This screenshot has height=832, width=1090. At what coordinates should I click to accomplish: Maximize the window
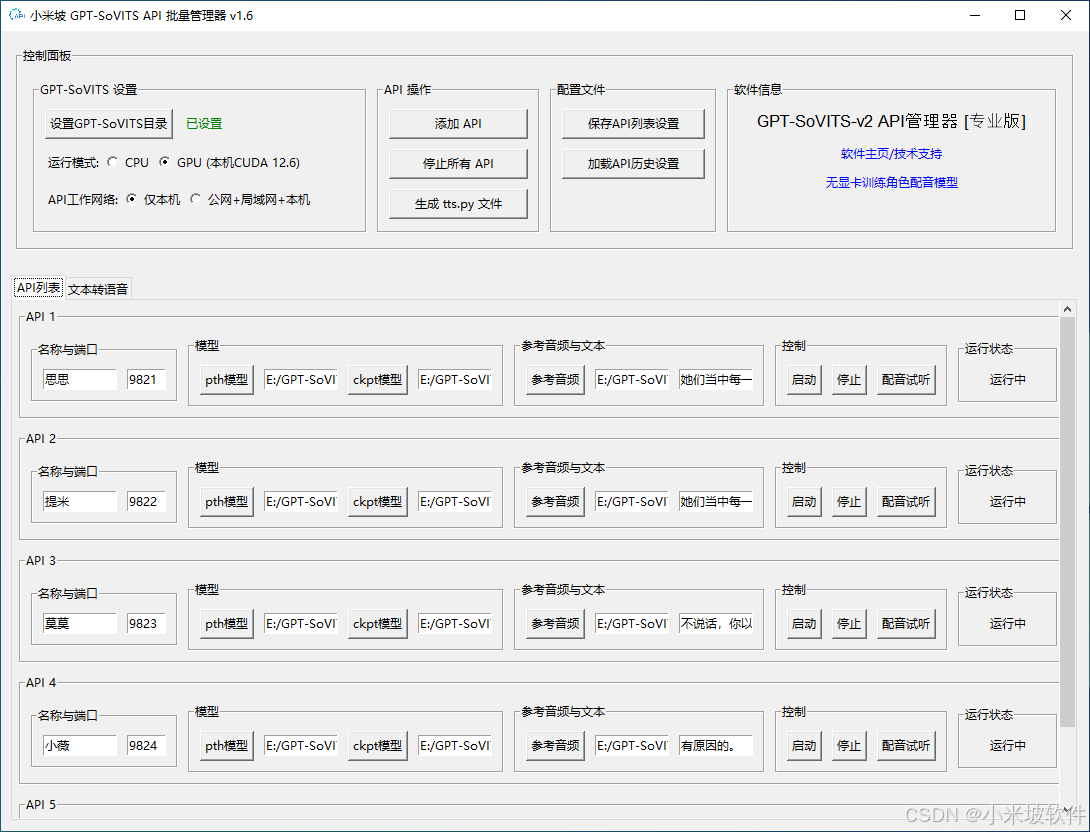pos(1020,15)
